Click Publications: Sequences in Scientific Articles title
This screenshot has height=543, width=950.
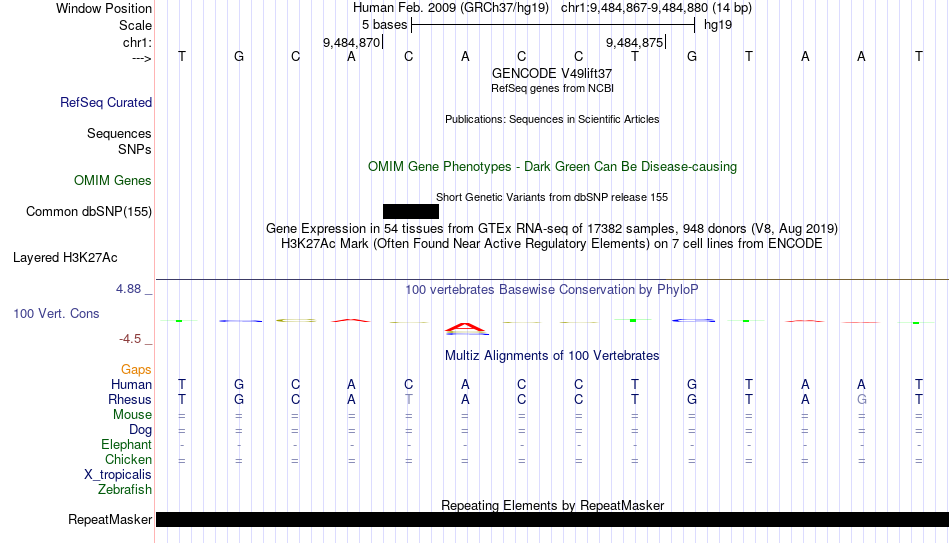[x=552, y=119]
